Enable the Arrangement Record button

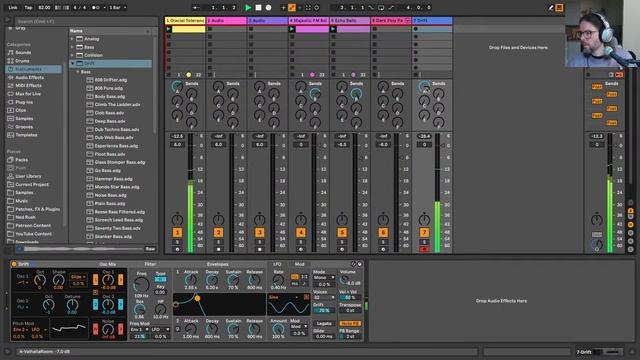[x=269, y=7]
